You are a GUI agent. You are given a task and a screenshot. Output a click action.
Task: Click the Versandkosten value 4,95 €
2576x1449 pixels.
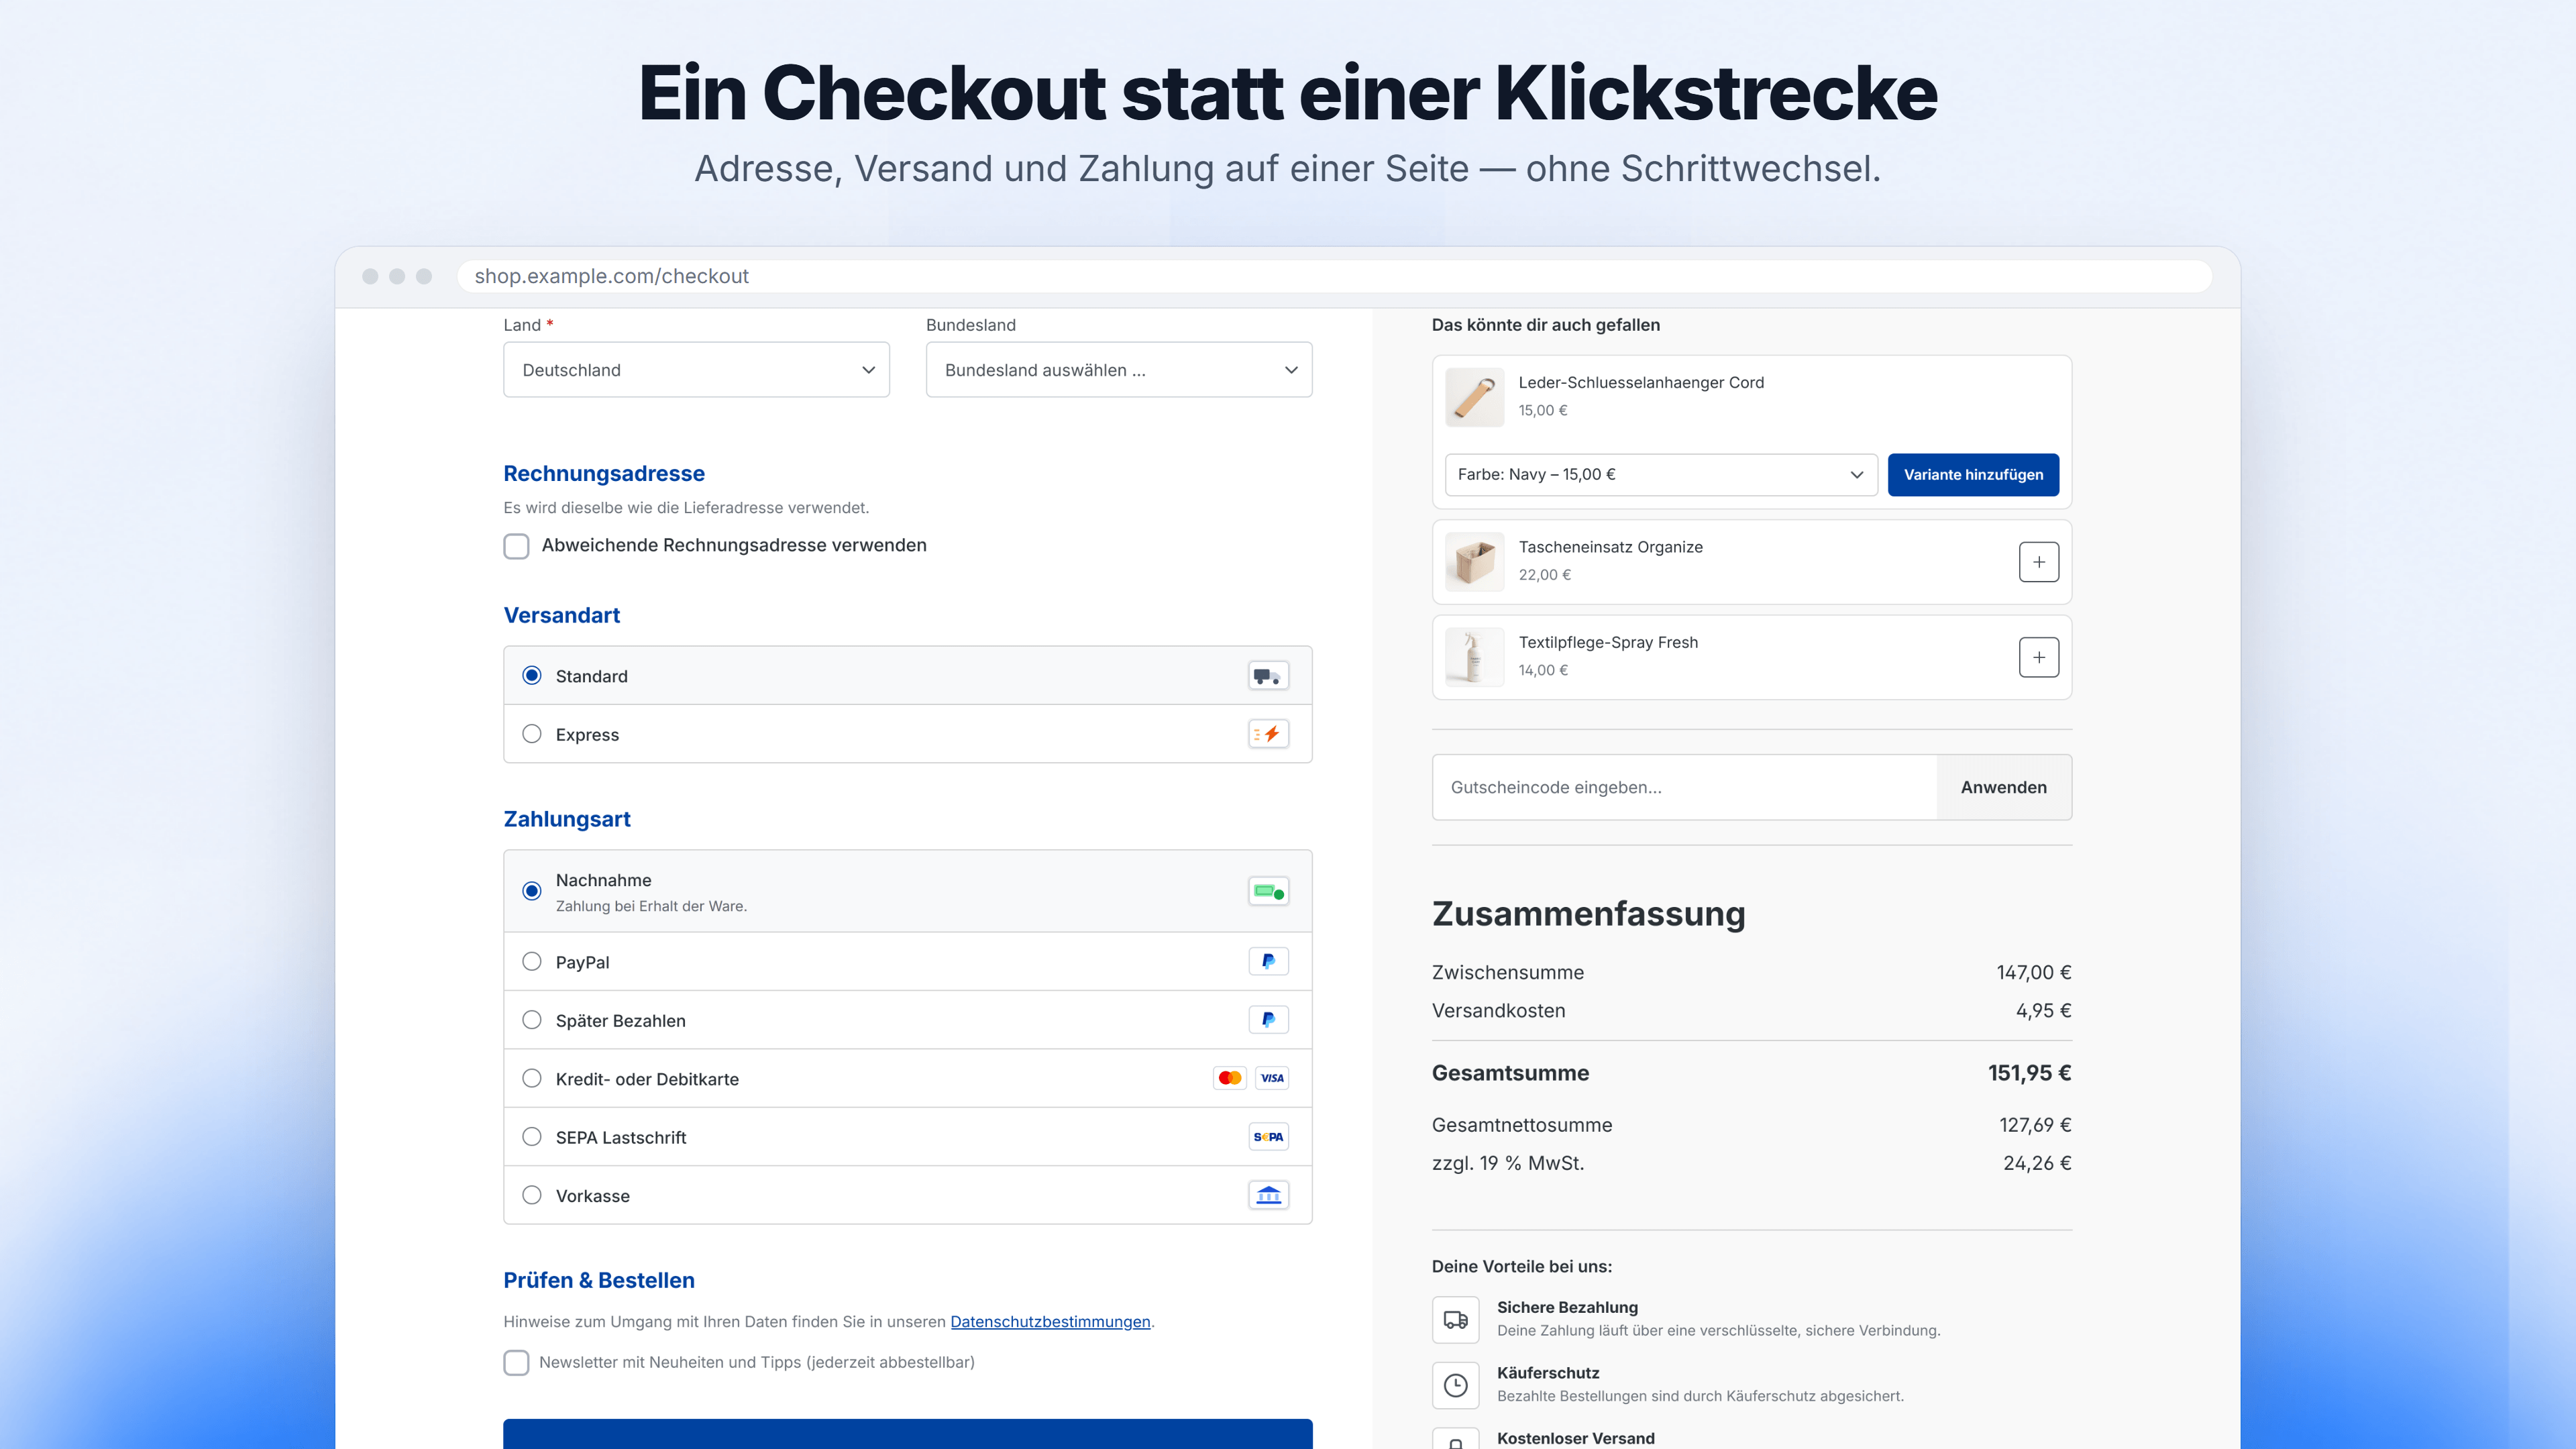tap(2043, 1011)
